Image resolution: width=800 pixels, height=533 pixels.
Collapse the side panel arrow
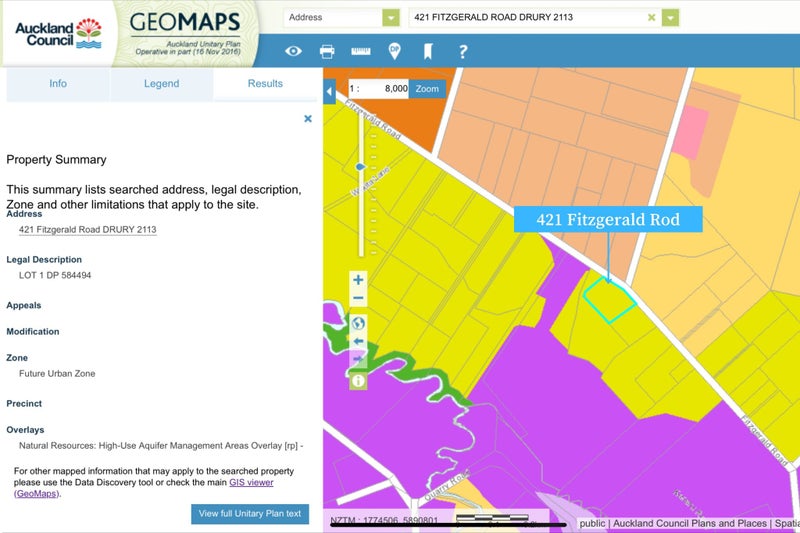point(330,92)
